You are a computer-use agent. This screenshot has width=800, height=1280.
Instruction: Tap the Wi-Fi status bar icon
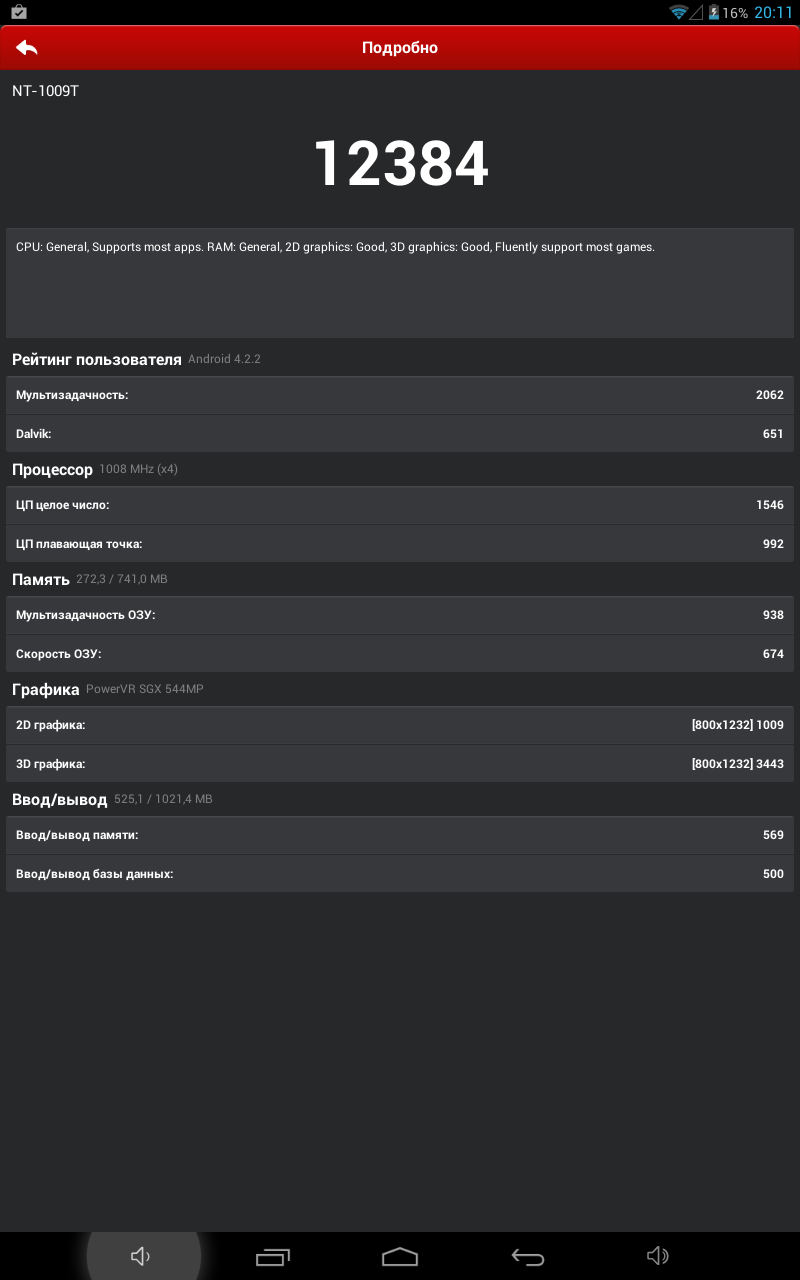679,13
